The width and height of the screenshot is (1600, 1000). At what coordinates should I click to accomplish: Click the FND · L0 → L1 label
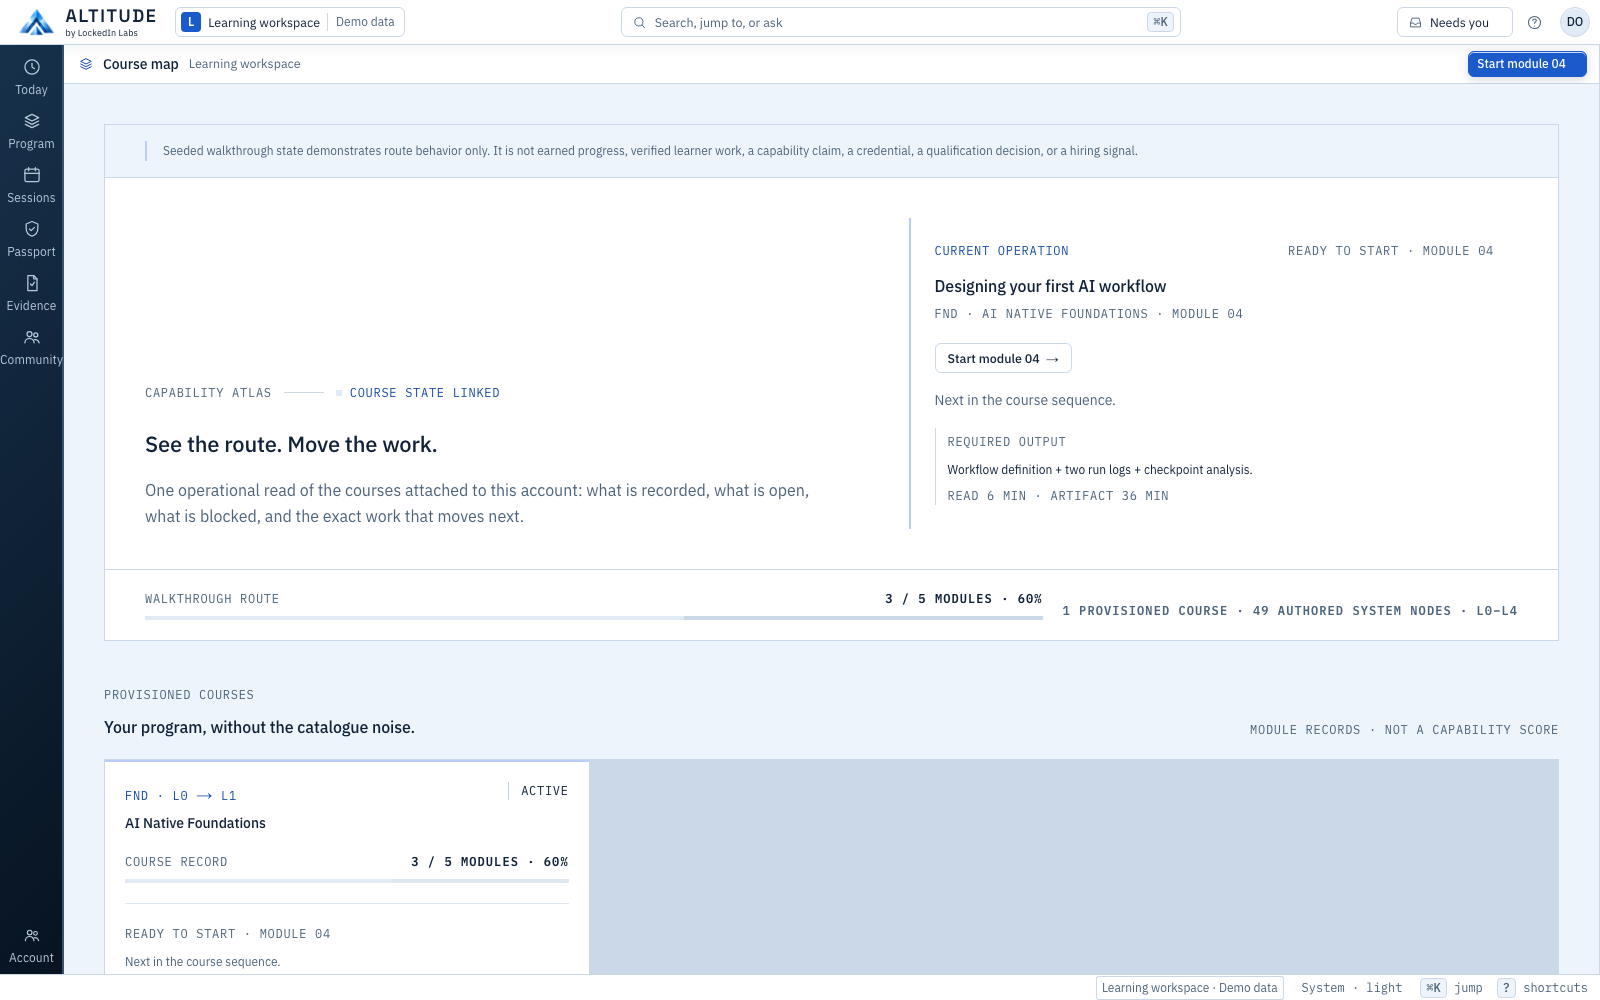[x=181, y=796]
